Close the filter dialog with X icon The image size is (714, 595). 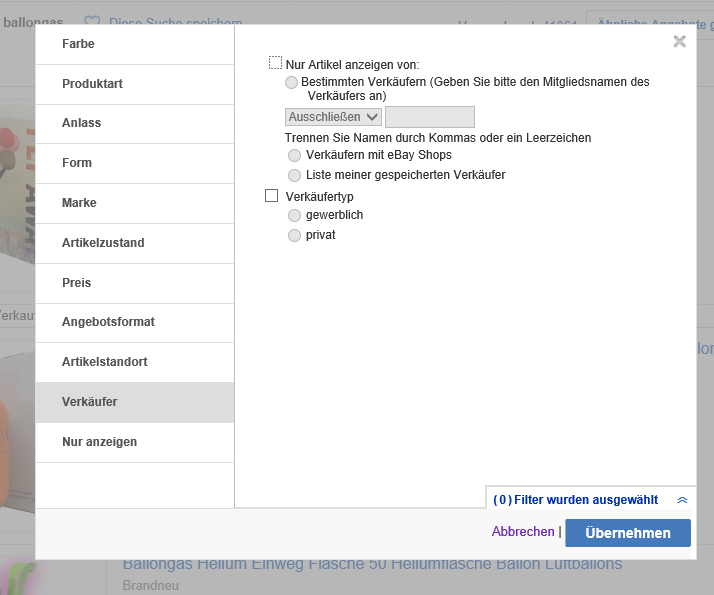680,41
